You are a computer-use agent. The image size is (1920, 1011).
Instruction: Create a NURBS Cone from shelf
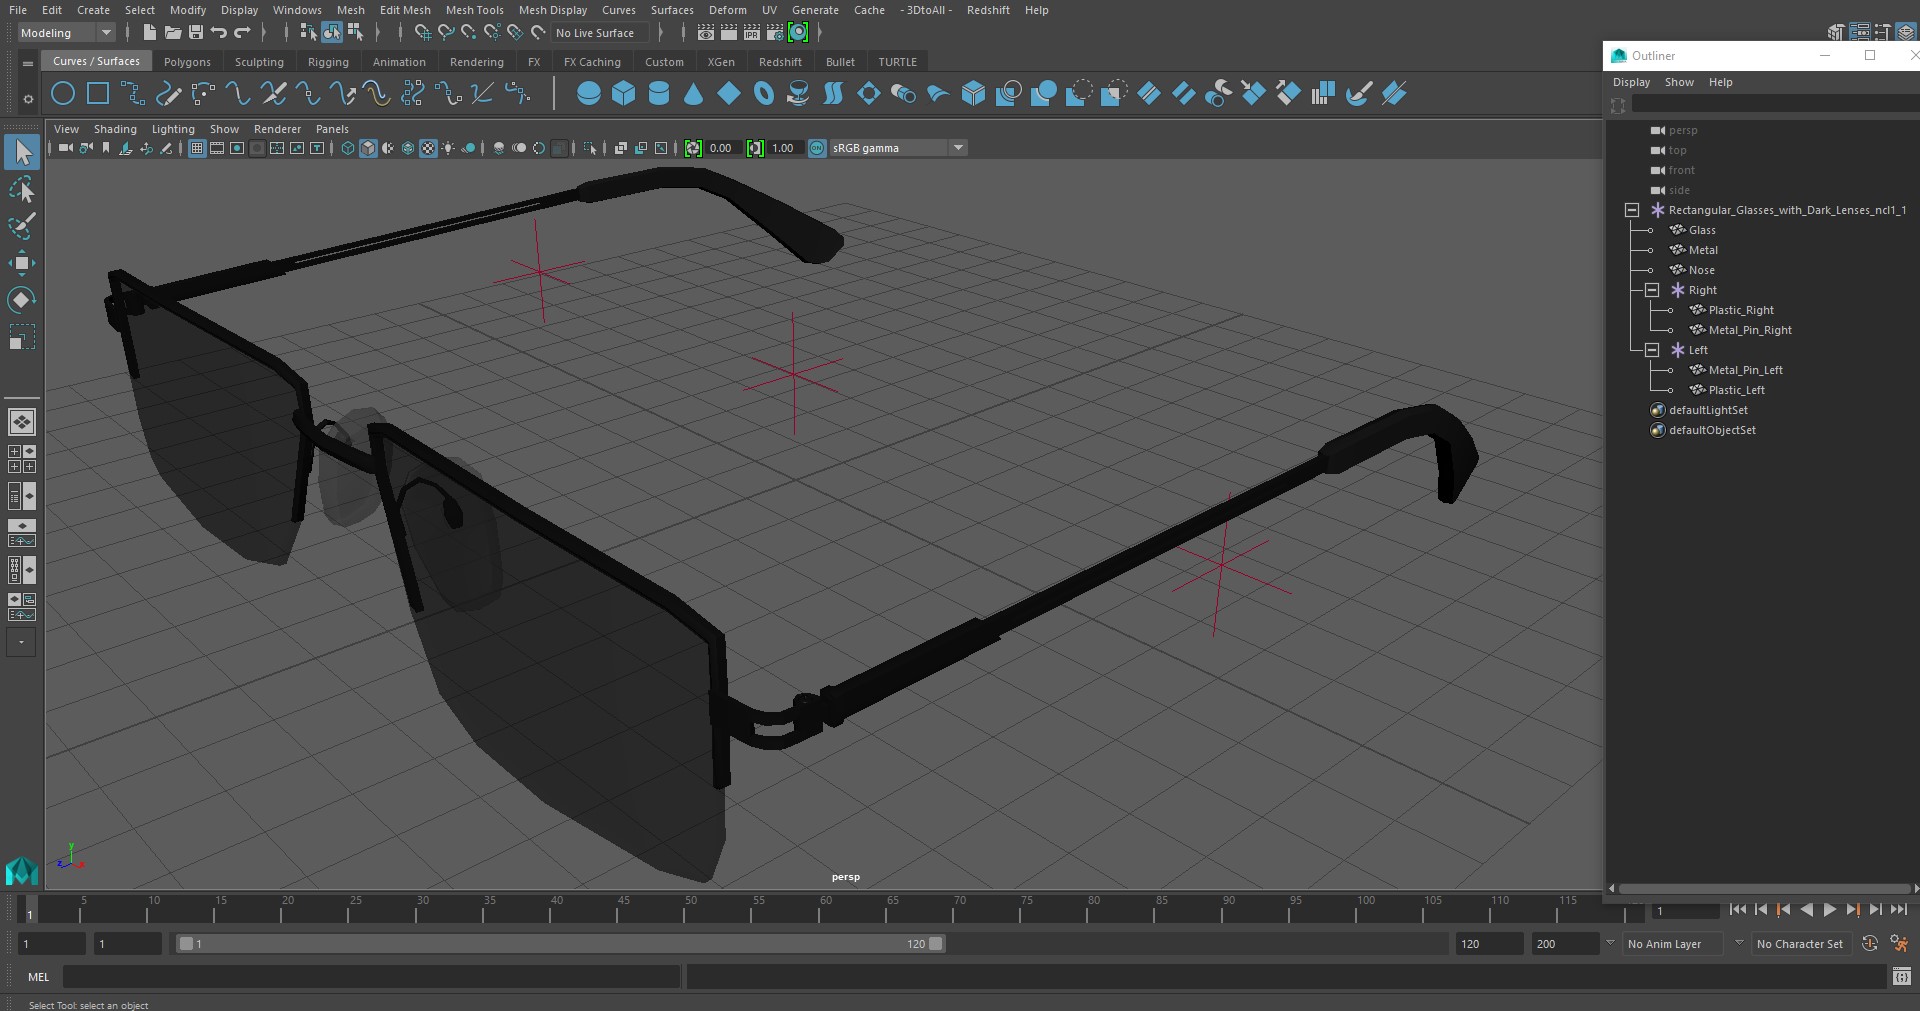[x=694, y=94]
